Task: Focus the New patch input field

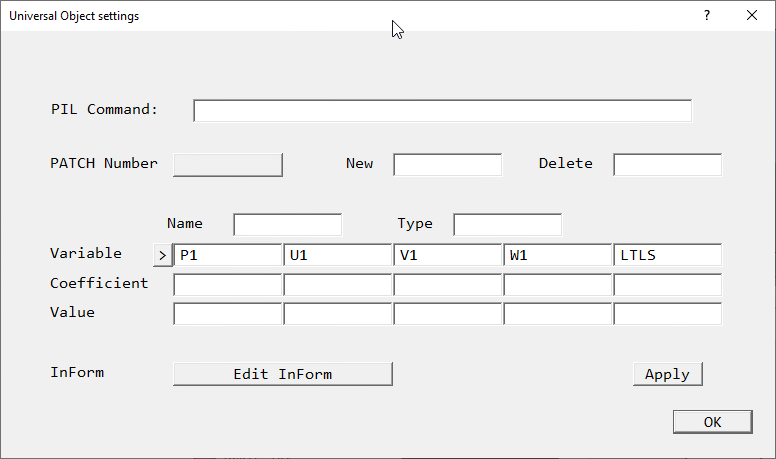Action: 447,164
